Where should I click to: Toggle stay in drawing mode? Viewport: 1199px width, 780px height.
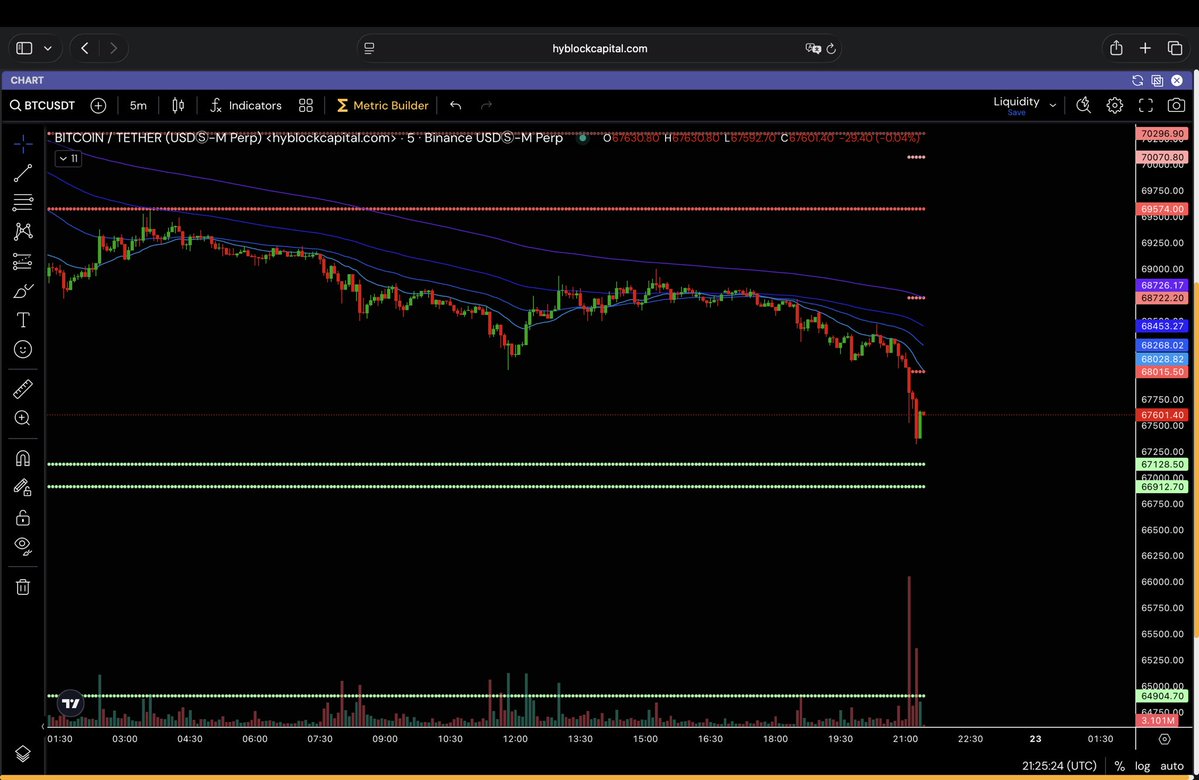pyautogui.click(x=23, y=488)
